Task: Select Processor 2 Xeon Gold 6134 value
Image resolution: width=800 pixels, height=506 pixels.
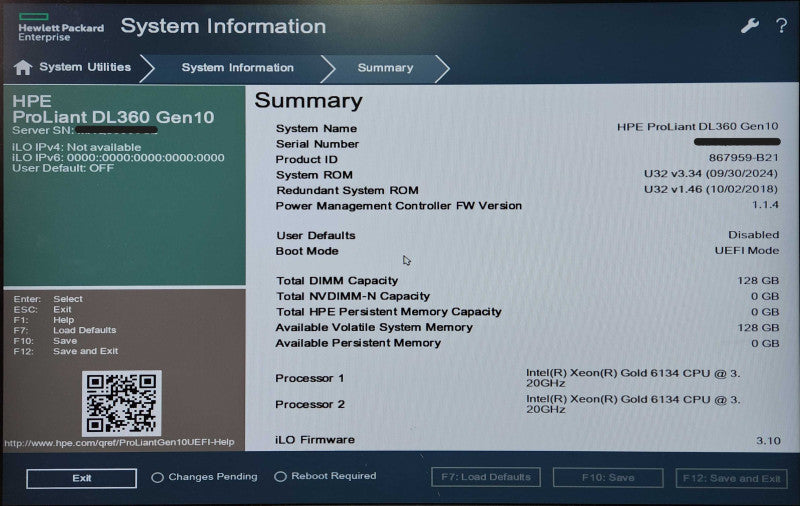Action: tap(633, 404)
